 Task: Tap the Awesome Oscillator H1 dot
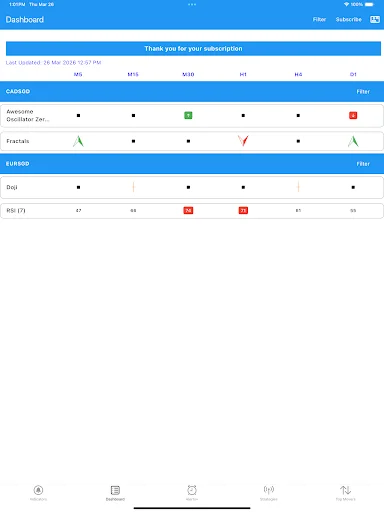pyautogui.click(x=243, y=115)
